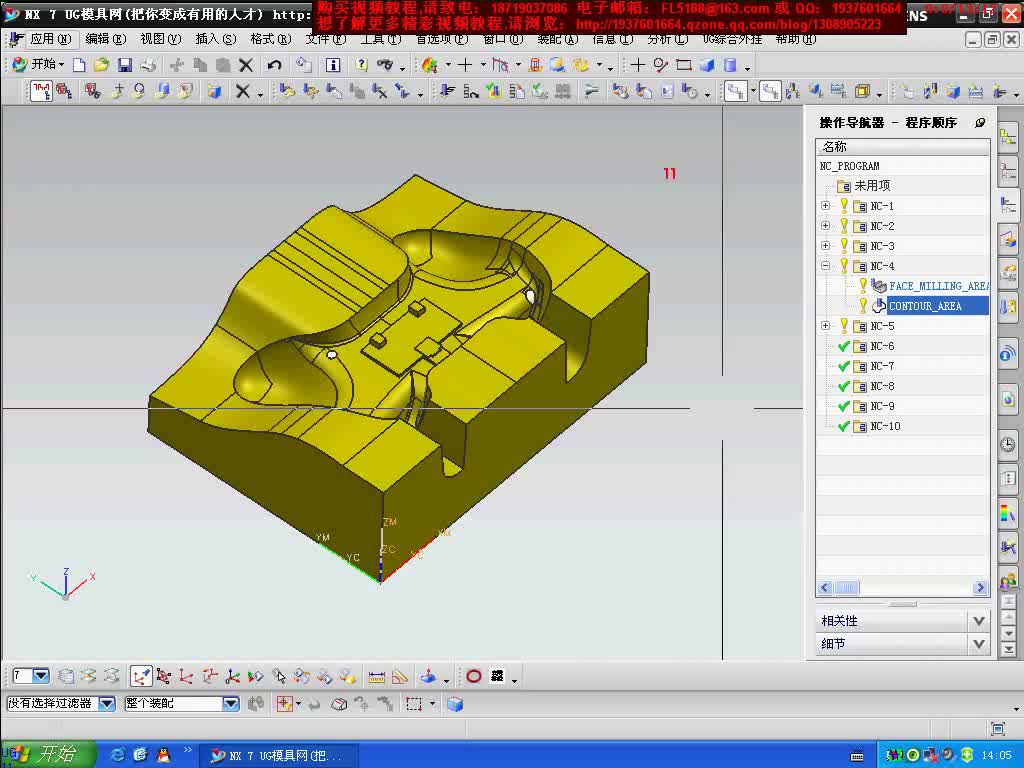Viewport: 1024px width, 768px height.
Task: Toggle the pin on Operation Navigator header
Action: pos(980,122)
